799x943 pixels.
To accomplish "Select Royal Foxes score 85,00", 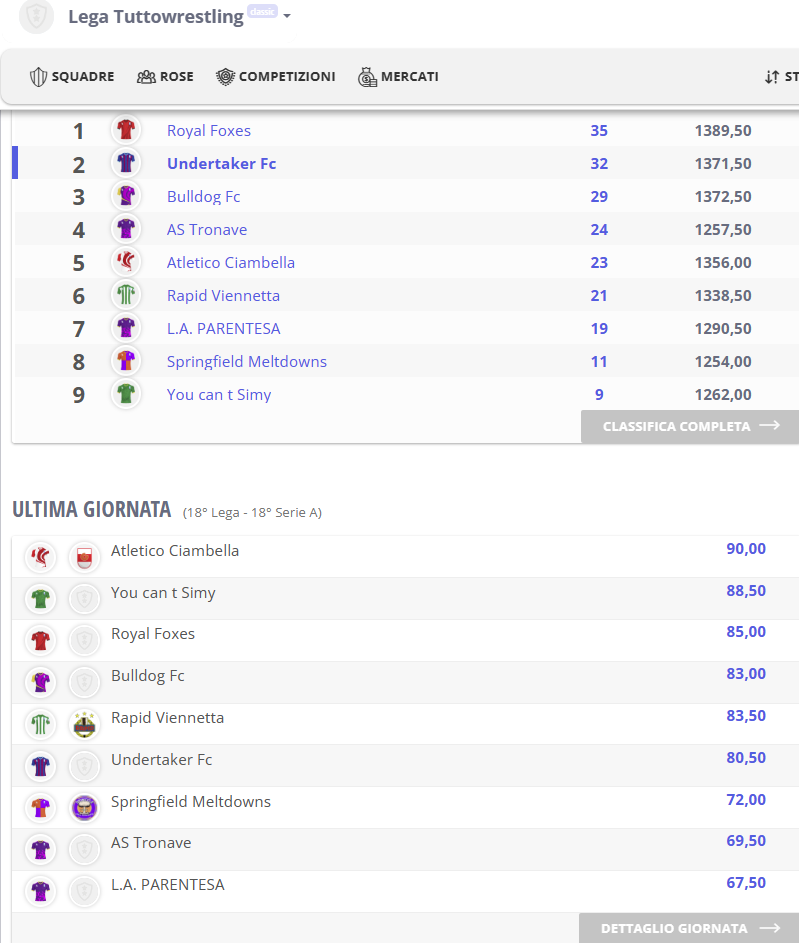I will pos(746,632).
